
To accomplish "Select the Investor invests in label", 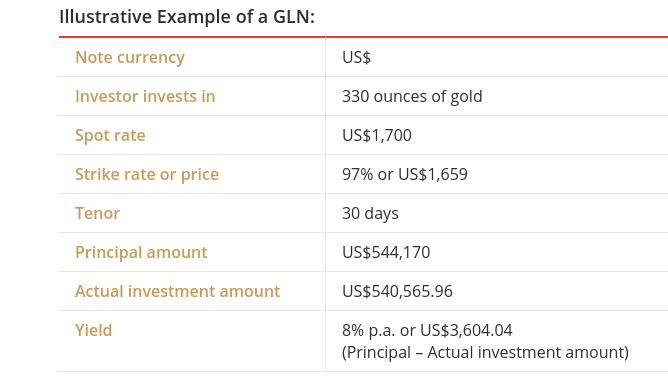I will pyautogui.click(x=145, y=96).
